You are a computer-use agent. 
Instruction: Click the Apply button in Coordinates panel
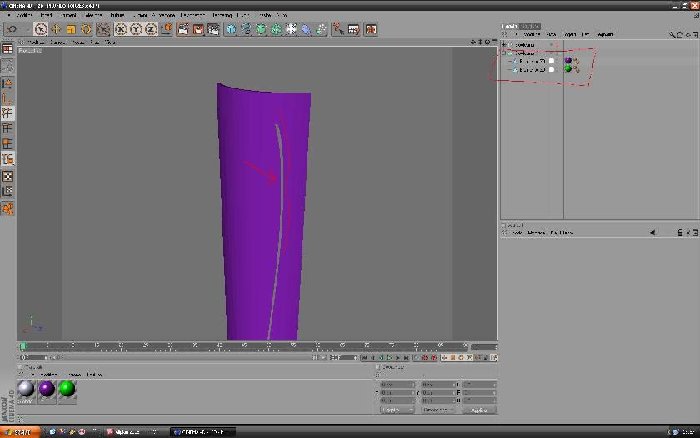tap(479, 410)
